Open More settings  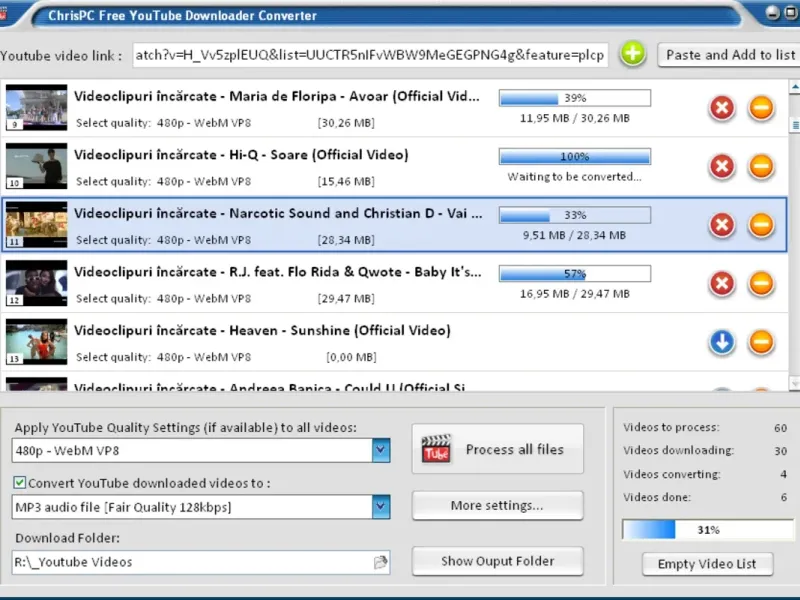497,506
